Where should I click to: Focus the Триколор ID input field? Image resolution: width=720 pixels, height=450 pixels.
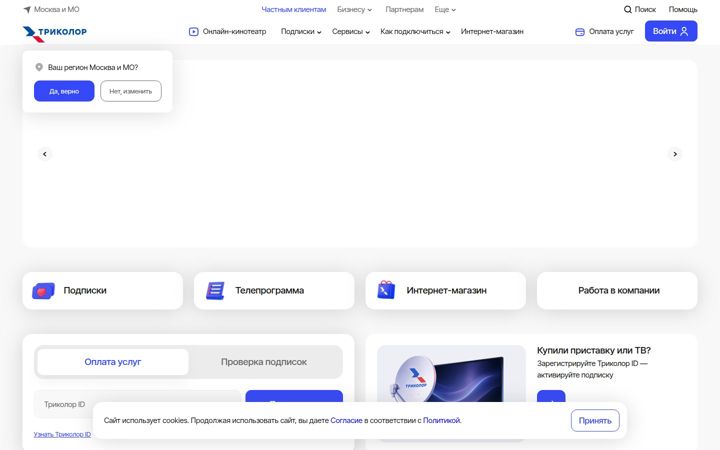(137, 404)
